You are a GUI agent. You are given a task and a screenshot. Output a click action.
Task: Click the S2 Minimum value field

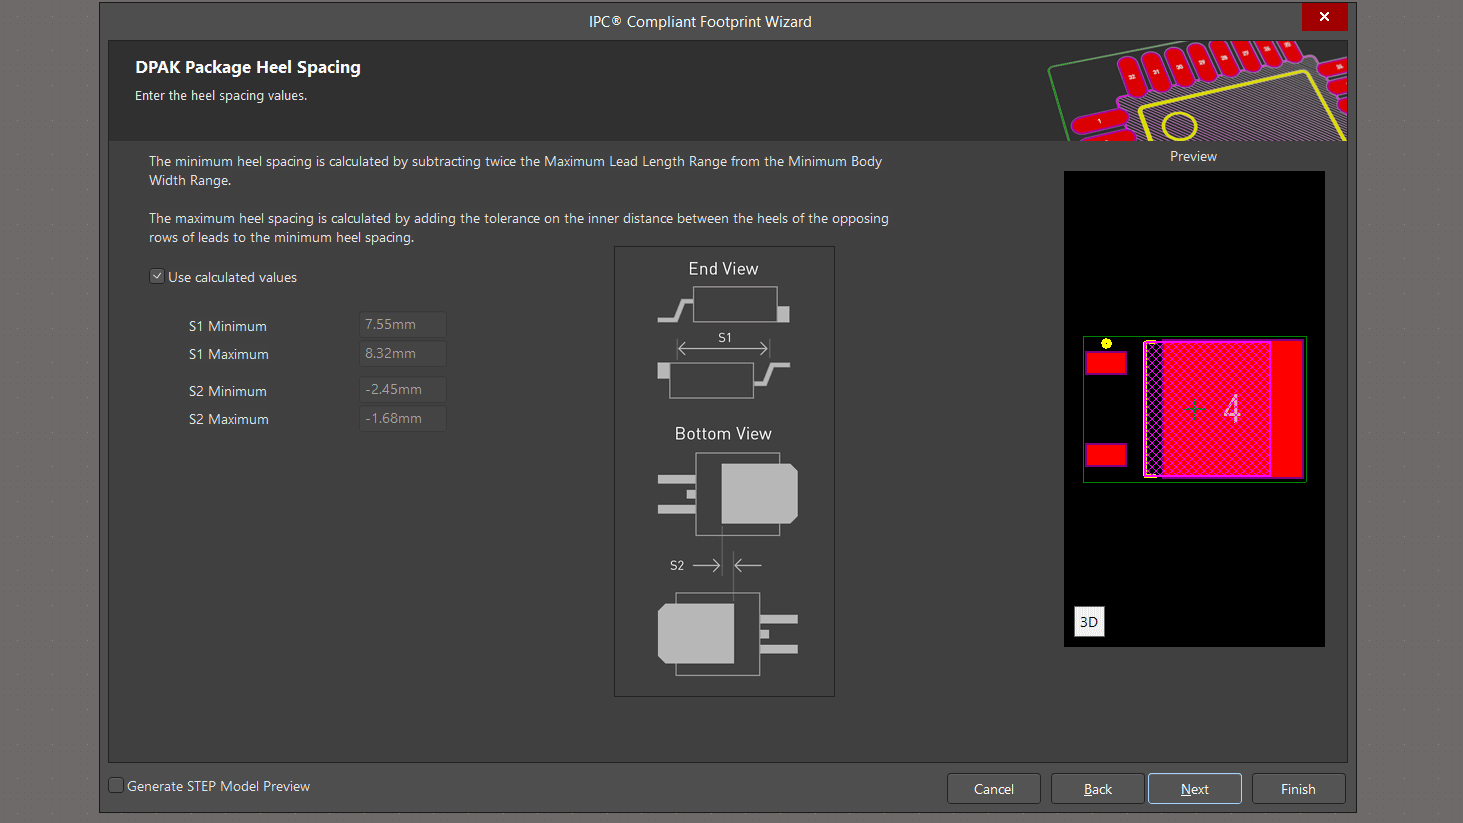pos(402,390)
